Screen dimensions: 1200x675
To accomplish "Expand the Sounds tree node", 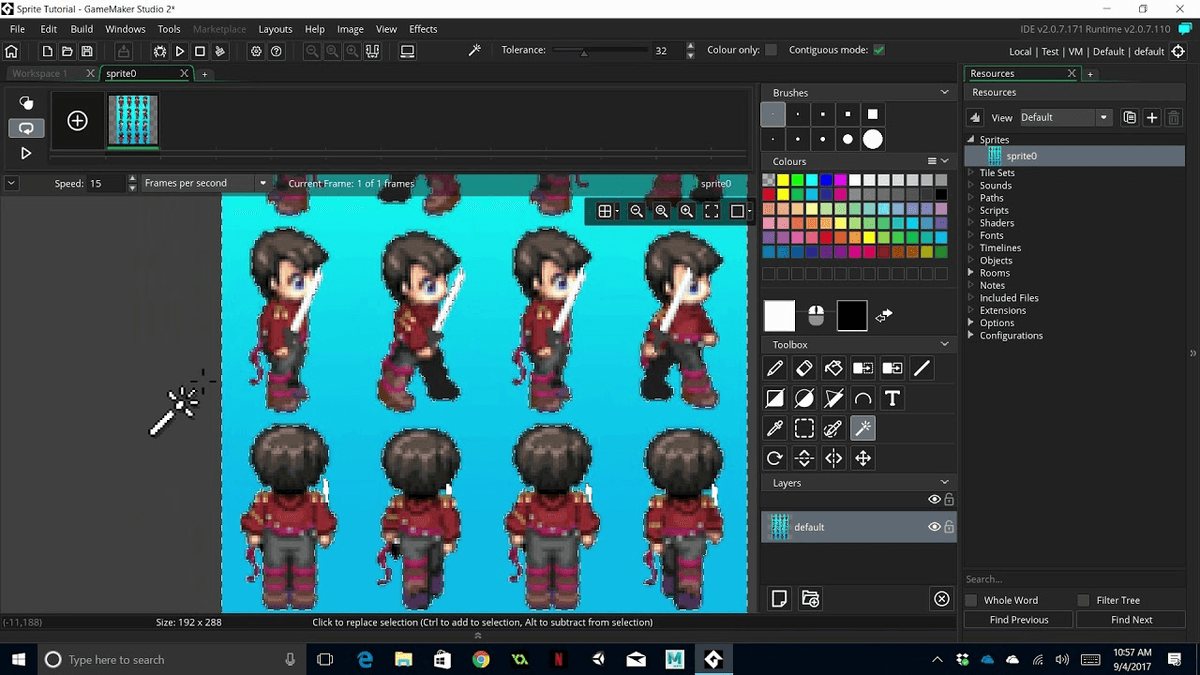I will 970,185.
